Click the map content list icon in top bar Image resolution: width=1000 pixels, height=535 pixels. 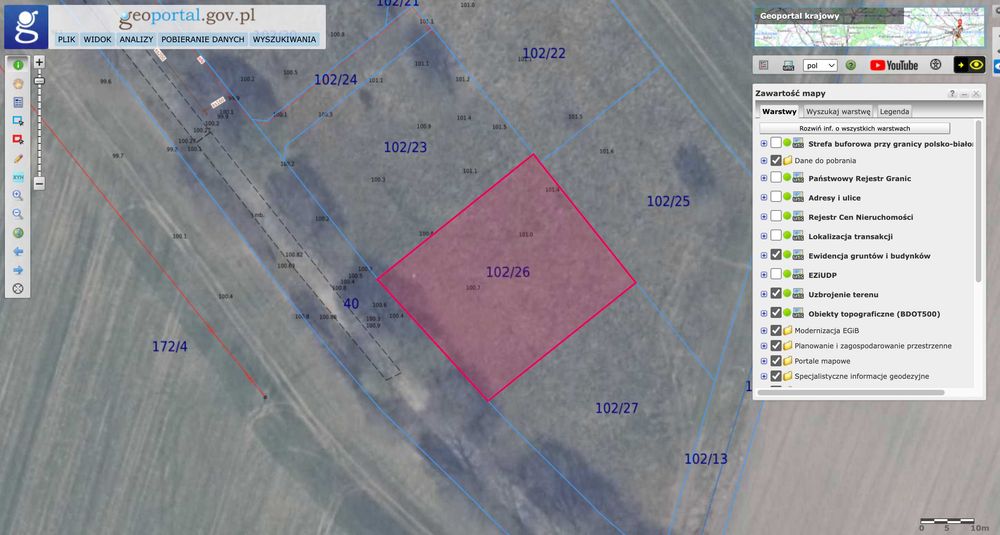pyautogui.click(x=764, y=65)
